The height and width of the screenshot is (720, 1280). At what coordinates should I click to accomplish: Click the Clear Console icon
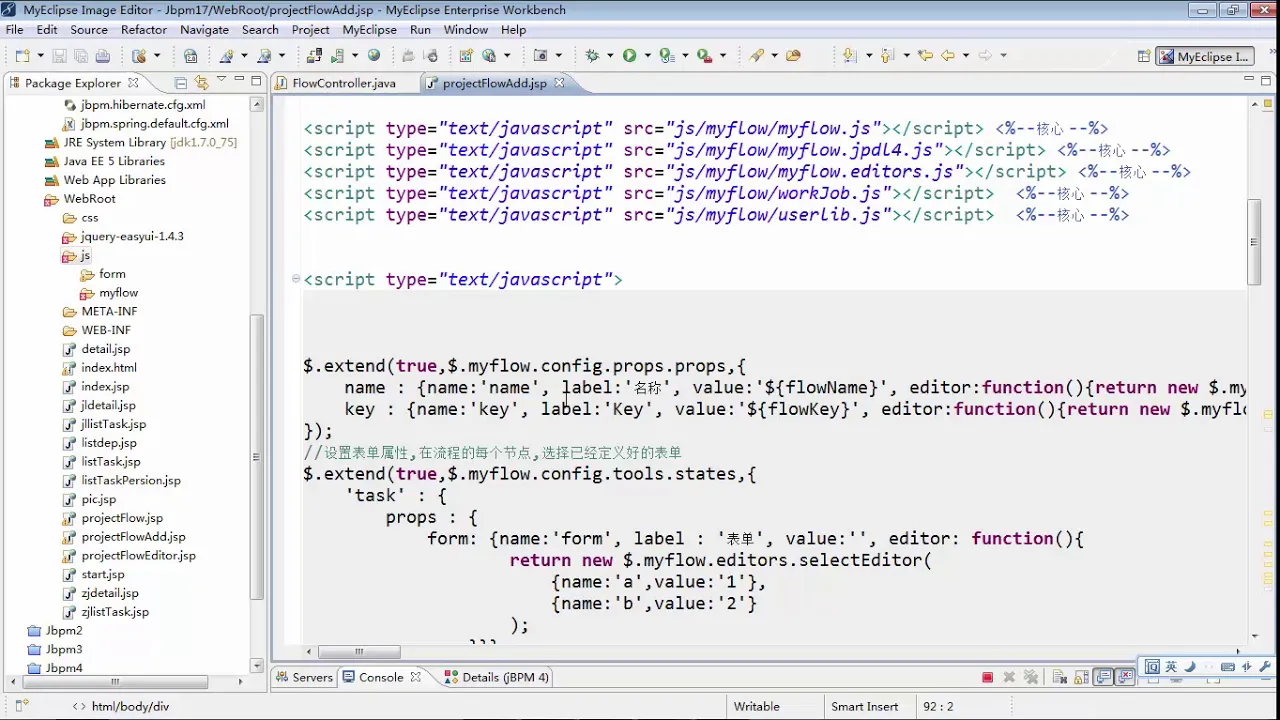point(1060,677)
